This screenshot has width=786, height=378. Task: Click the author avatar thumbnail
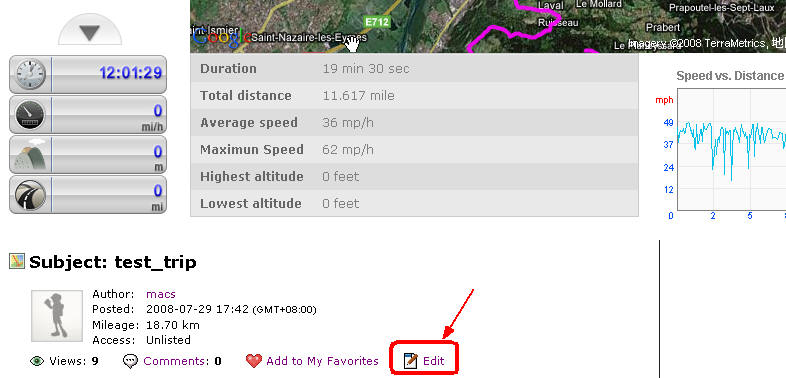[x=57, y=316]
